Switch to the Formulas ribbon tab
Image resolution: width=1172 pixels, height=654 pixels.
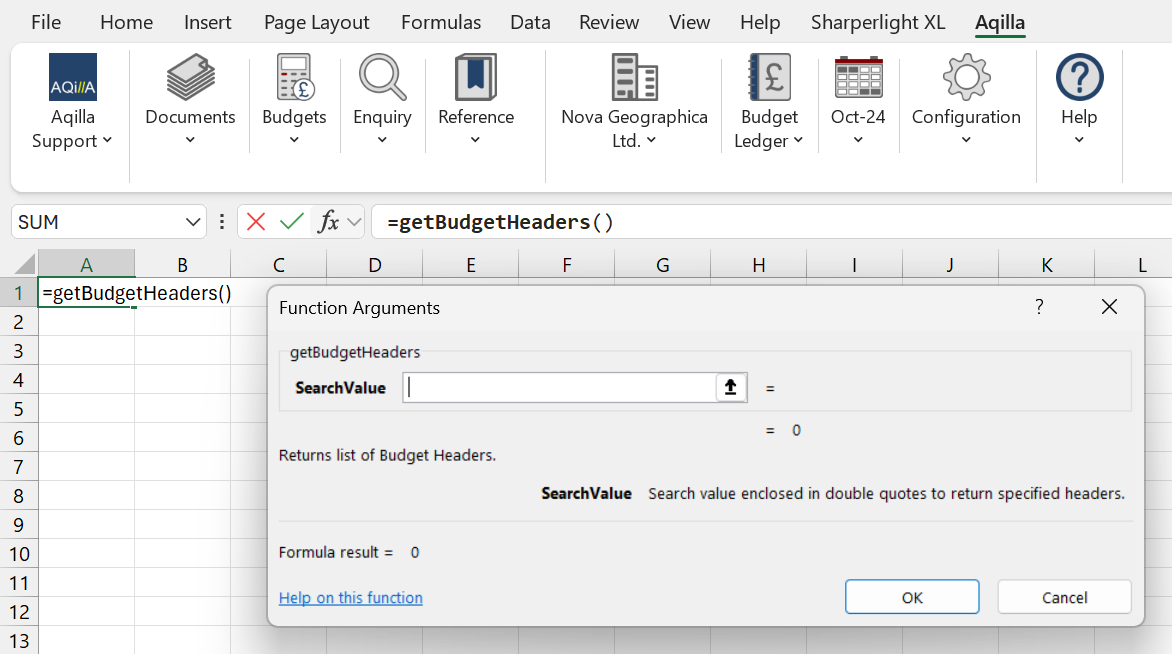coord(441,22)
